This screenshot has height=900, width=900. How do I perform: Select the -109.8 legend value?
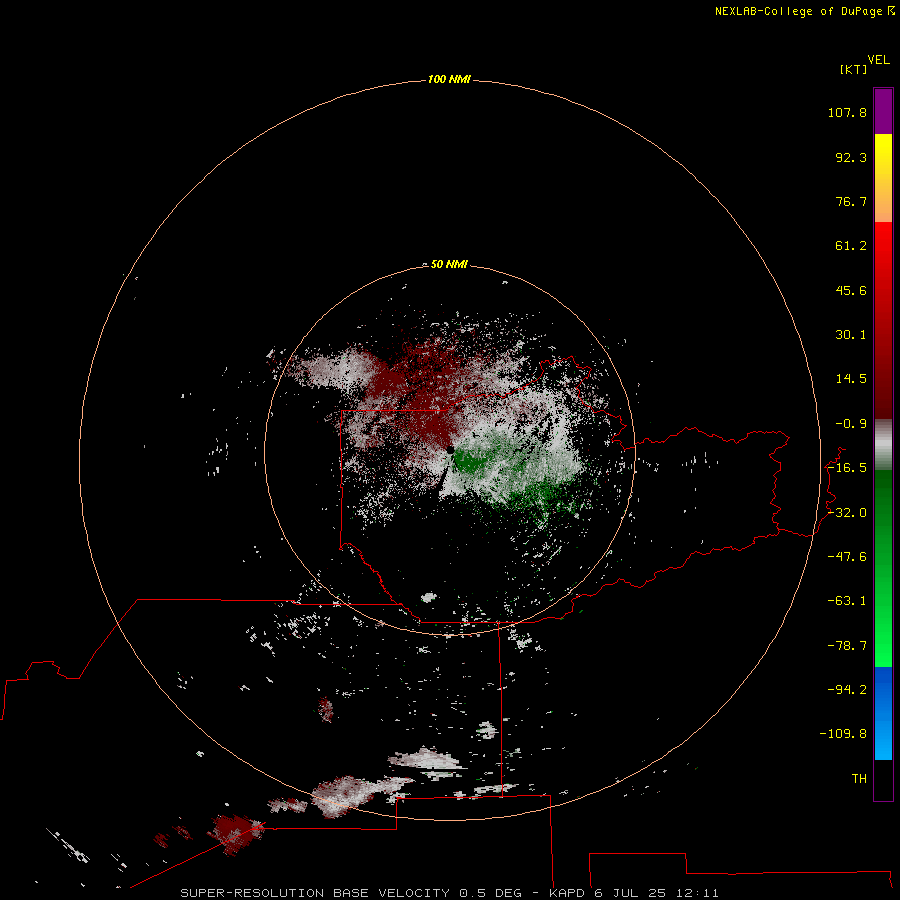click(843, 734)
